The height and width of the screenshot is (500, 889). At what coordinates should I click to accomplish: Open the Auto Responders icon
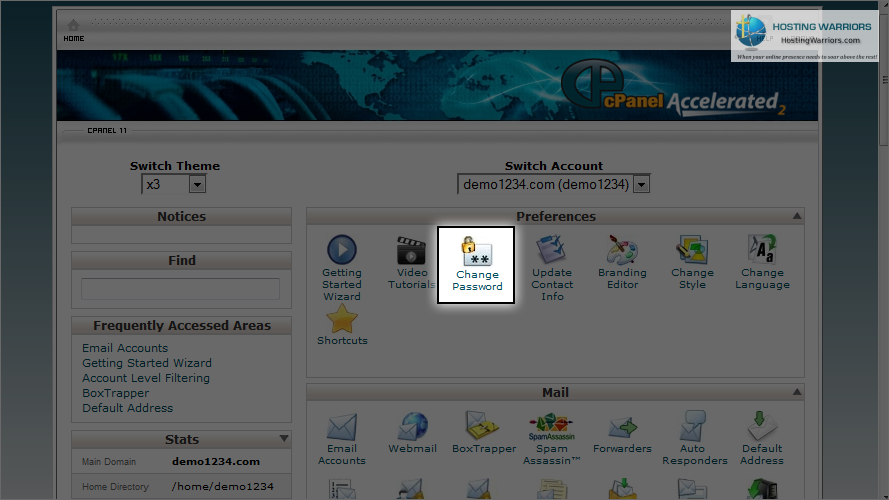[x=692, y=426]
